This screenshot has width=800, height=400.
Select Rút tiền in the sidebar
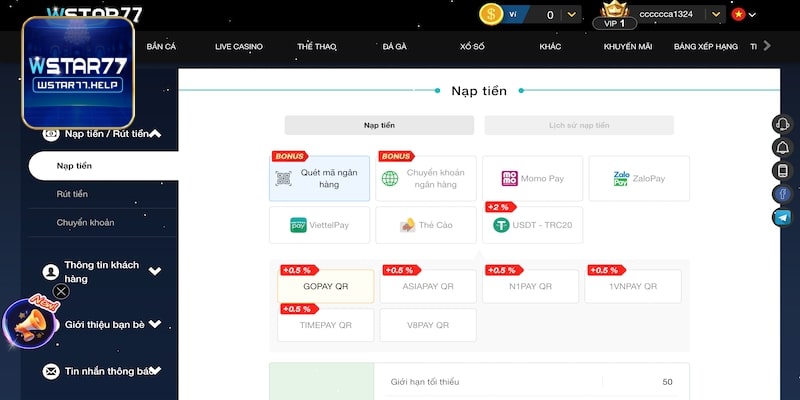click(72, 194)
